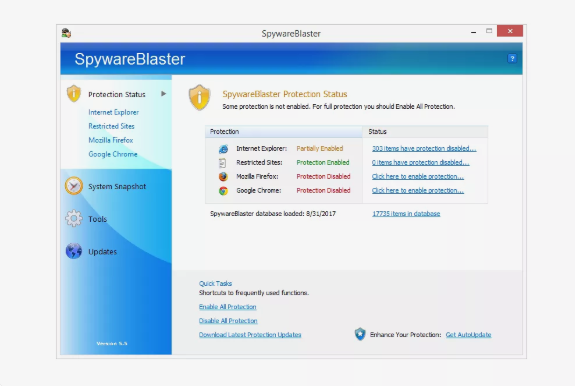Open Mozilla Firefox sidebar section

[x=111, y=140]
